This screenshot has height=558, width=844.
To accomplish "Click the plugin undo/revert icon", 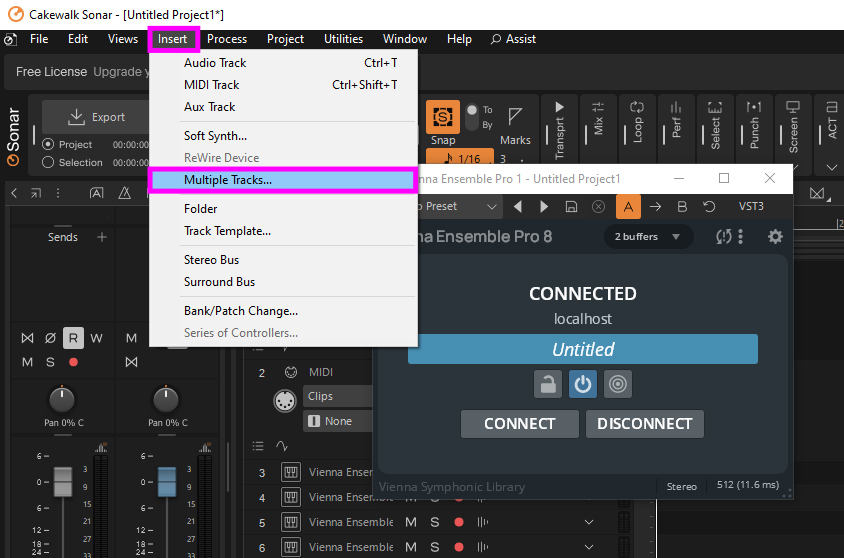I will (x=709, y=207).
